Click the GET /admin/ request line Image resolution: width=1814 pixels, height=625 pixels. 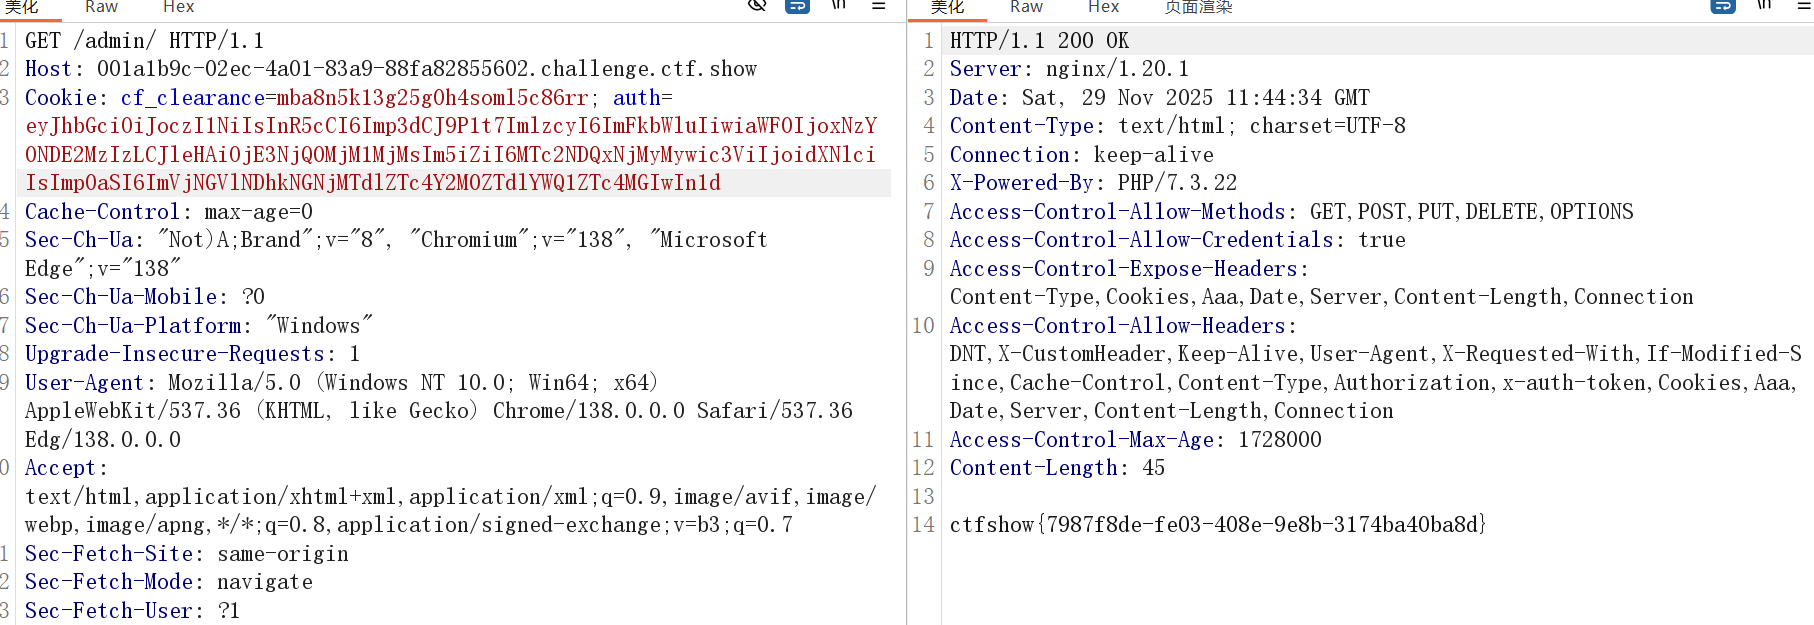pyautogui.click(x=144, y=41)
